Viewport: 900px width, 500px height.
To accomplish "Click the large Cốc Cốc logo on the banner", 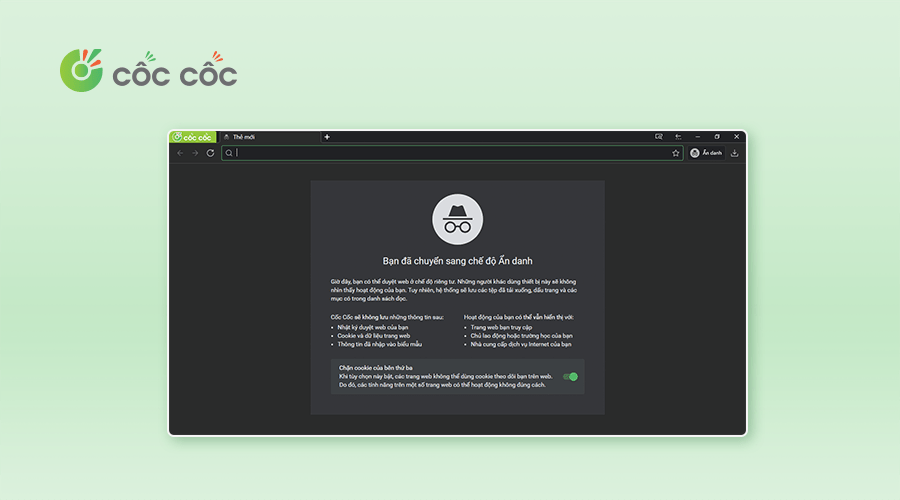I will (149, 70).
